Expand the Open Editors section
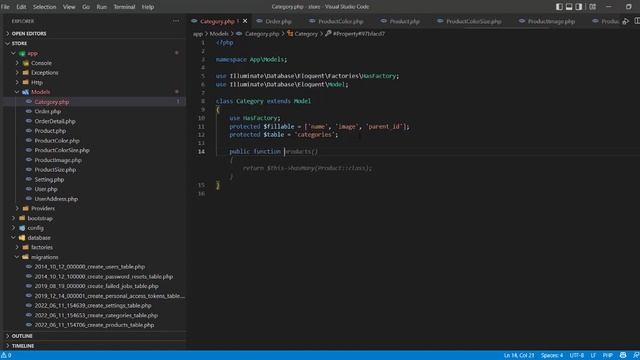The width and height of the screenshot is (640, 360). (x=93, y=33)
